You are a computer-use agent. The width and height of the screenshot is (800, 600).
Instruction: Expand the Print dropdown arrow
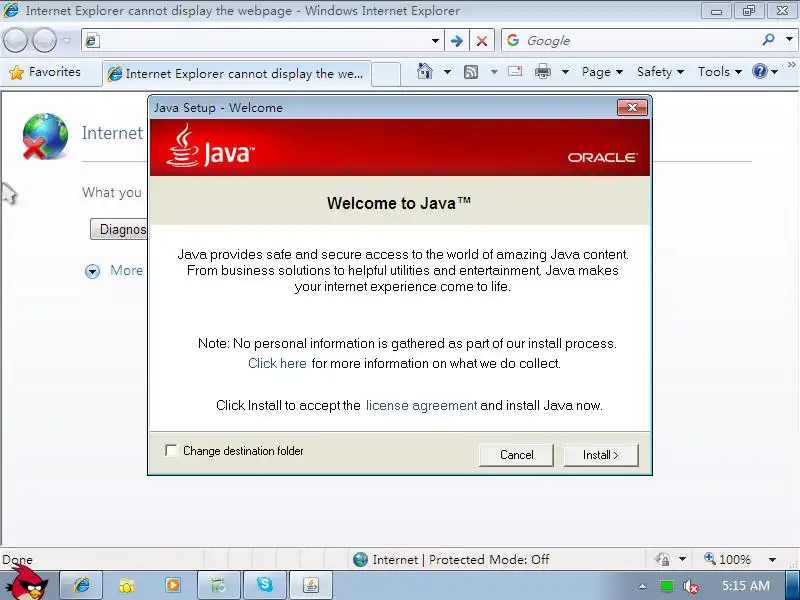565,72
